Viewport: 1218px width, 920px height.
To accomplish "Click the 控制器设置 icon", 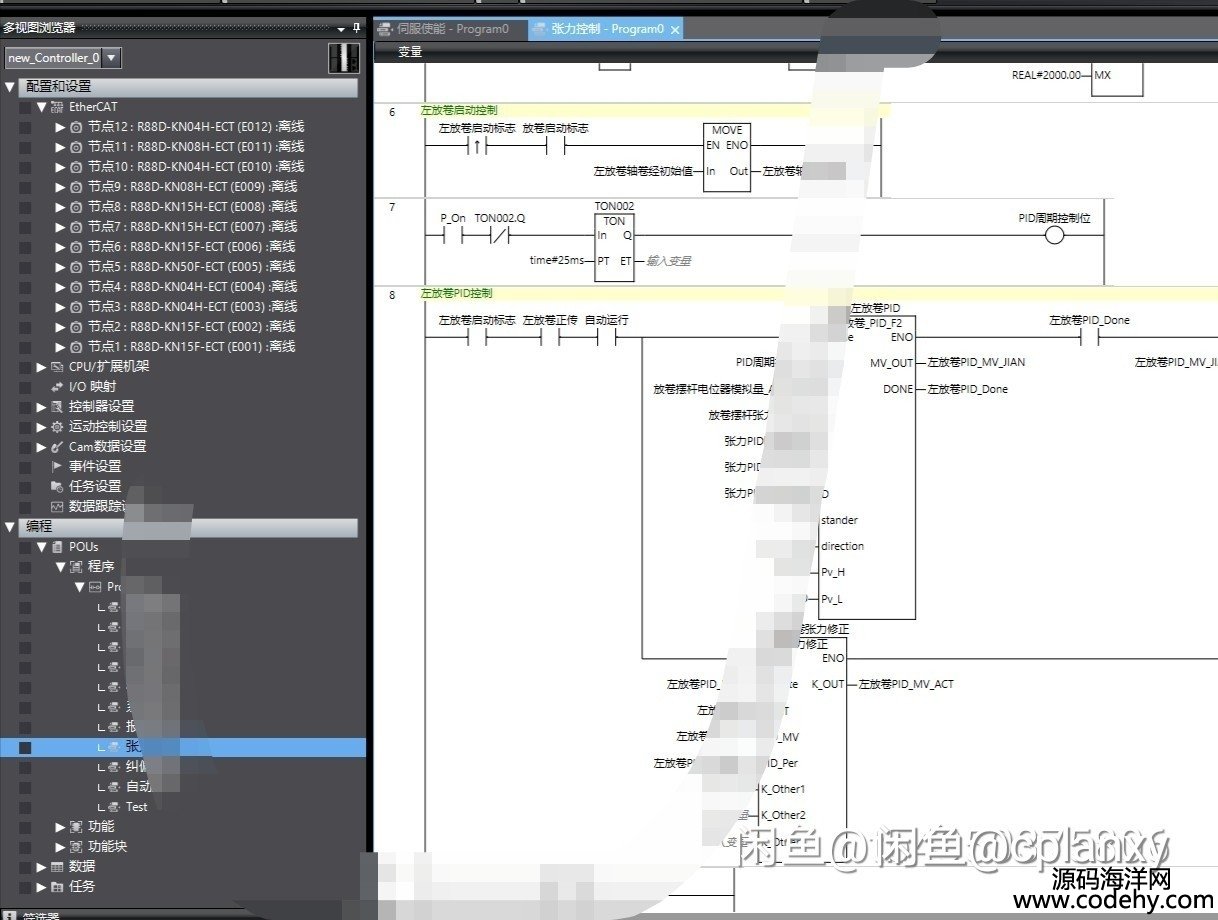I will tap(57, 407).
